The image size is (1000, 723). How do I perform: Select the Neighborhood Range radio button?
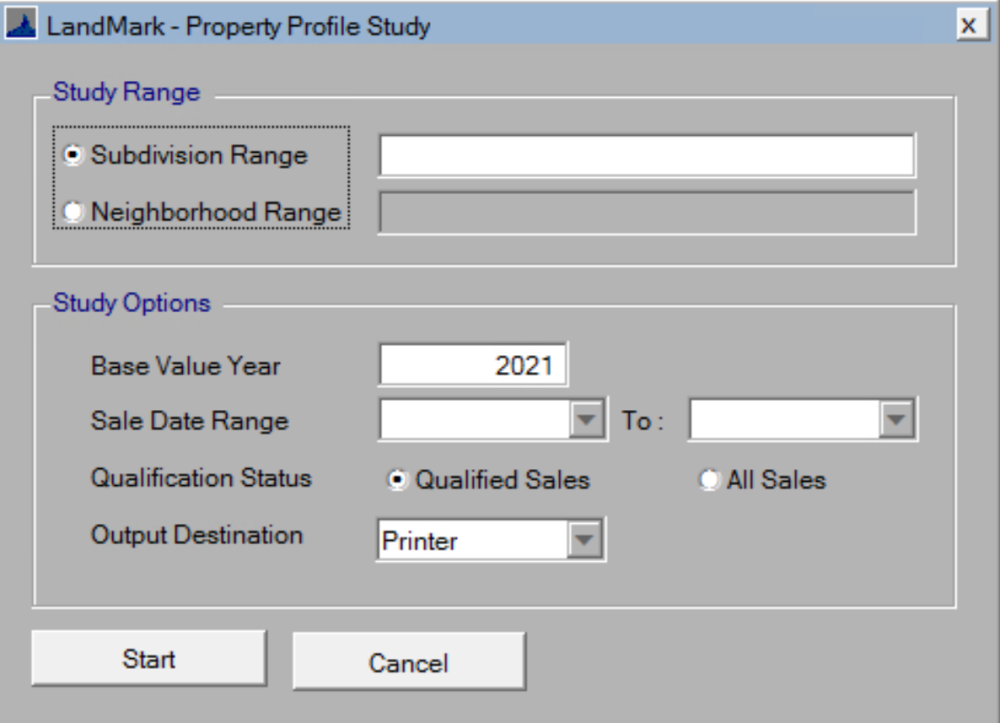73,212
